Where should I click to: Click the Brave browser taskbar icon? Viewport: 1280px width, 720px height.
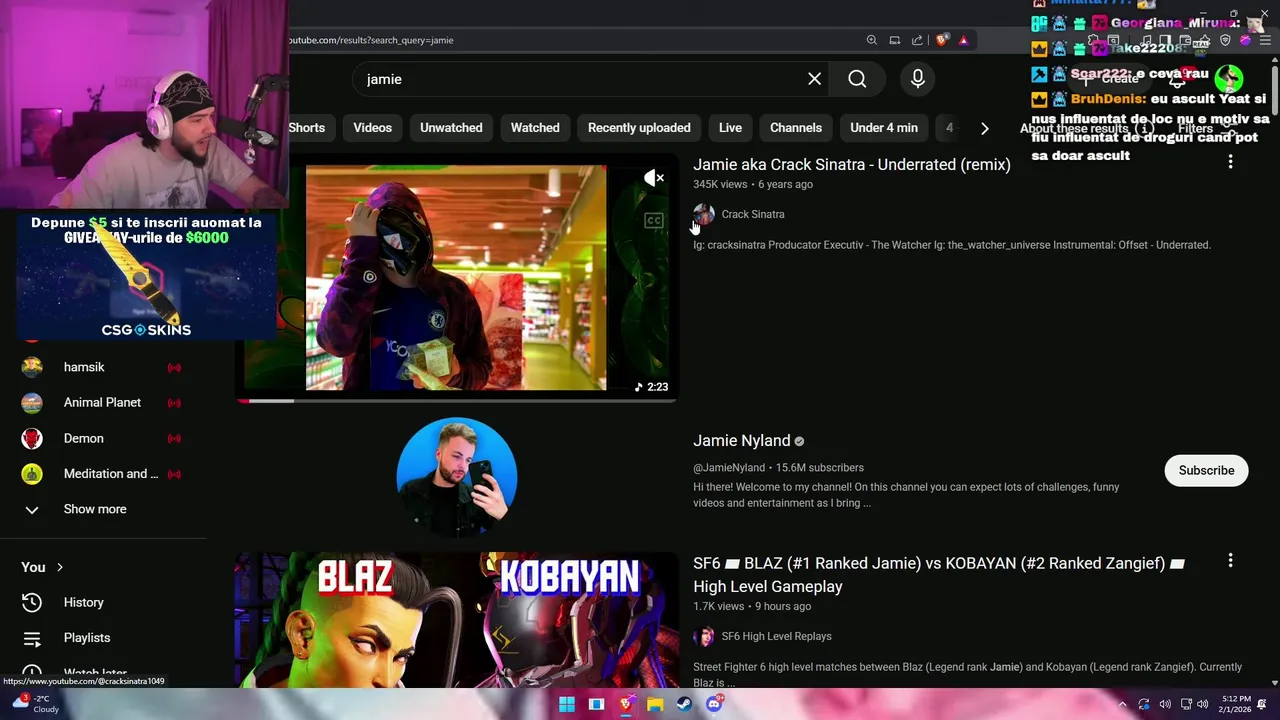[x=626, y=704]
